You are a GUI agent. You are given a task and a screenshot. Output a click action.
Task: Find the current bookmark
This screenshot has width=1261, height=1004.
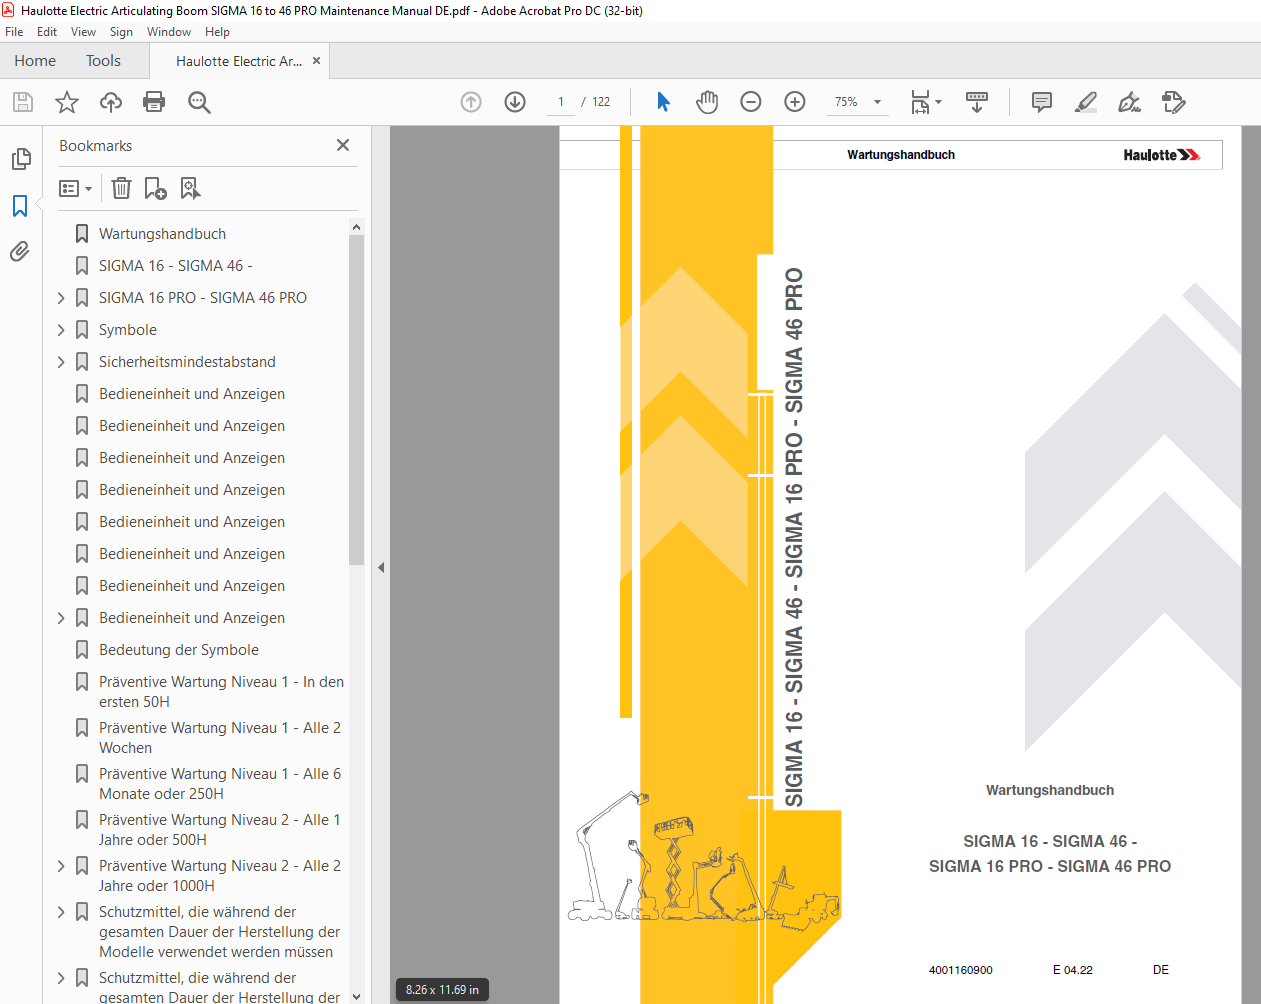pos(190,188)
